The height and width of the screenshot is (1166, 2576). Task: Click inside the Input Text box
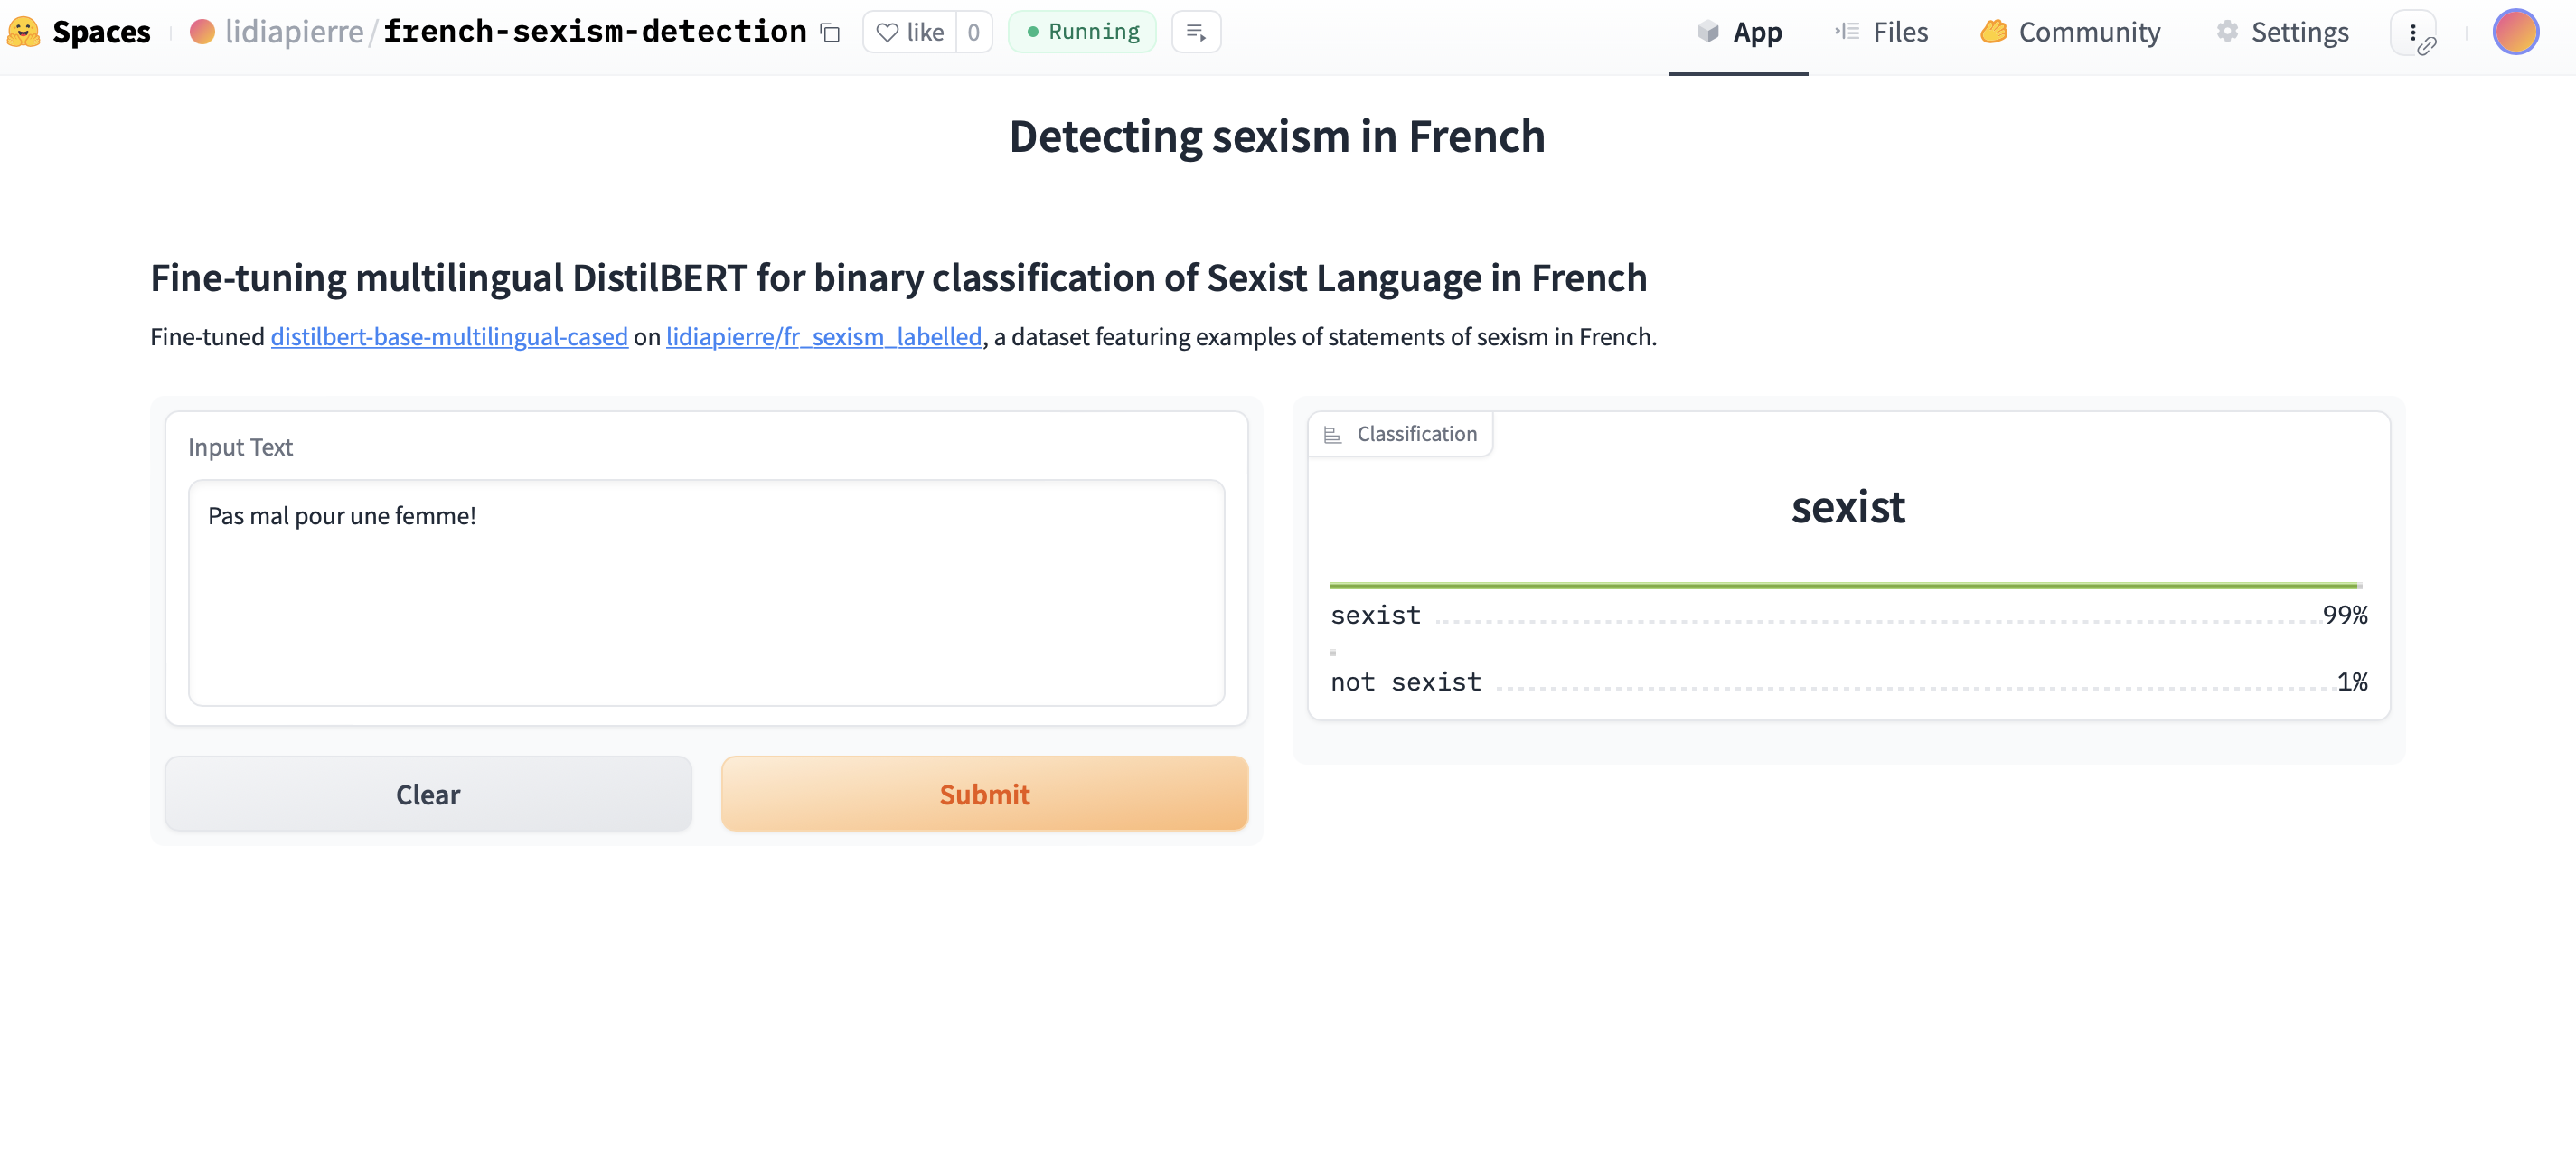pos(706,592)
